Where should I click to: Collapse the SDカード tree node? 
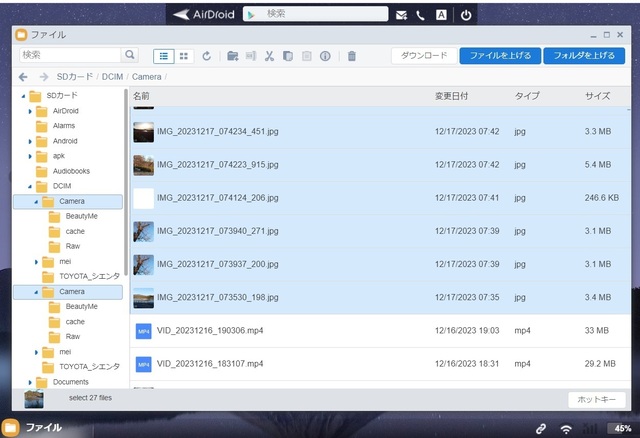23,96
